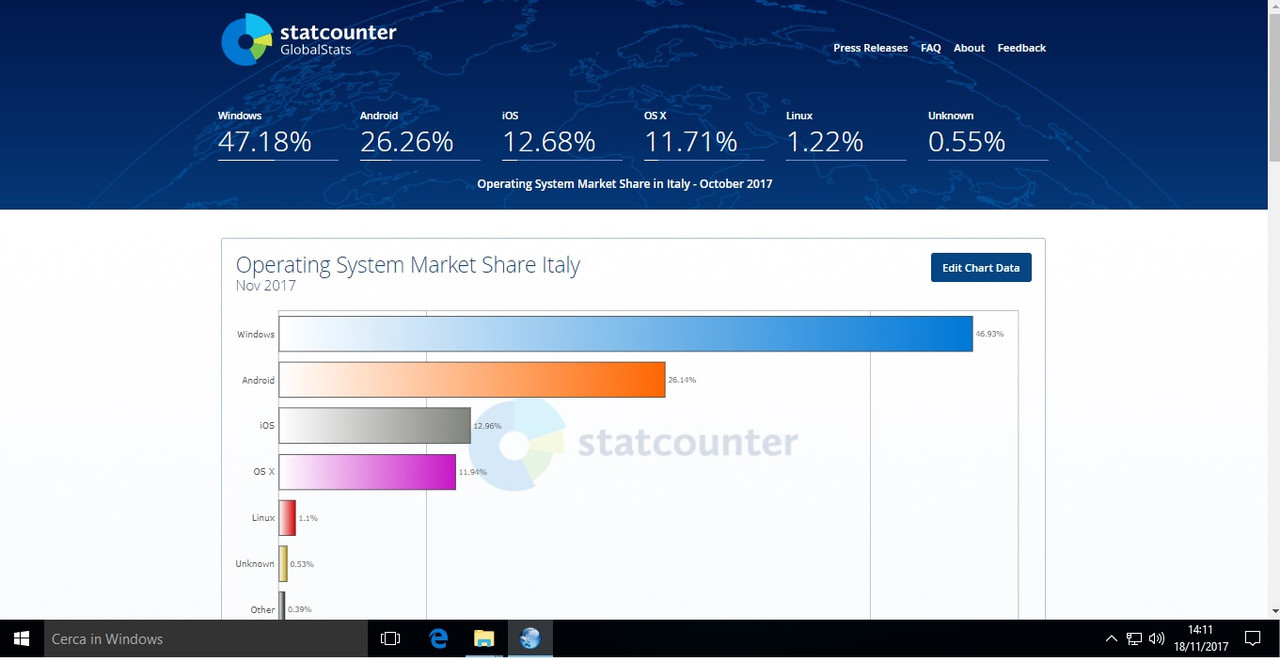Click the Nov 2017 chart subtitle

266,286
